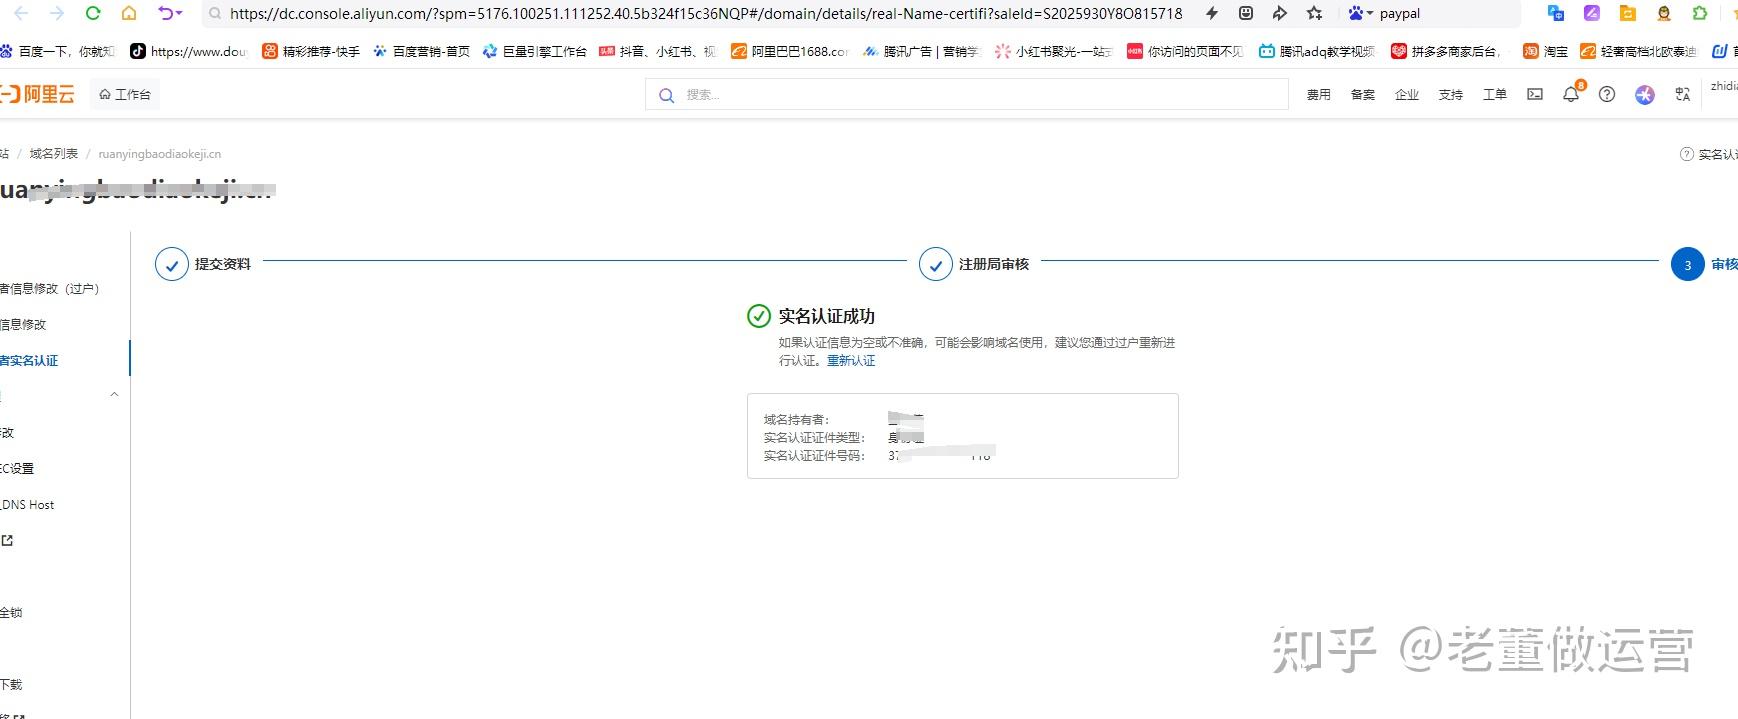Open the 抖音、小红书 bookmark
Image resolution: width=1738 pixels, height=719 pixels.
[x=658, y=51]
